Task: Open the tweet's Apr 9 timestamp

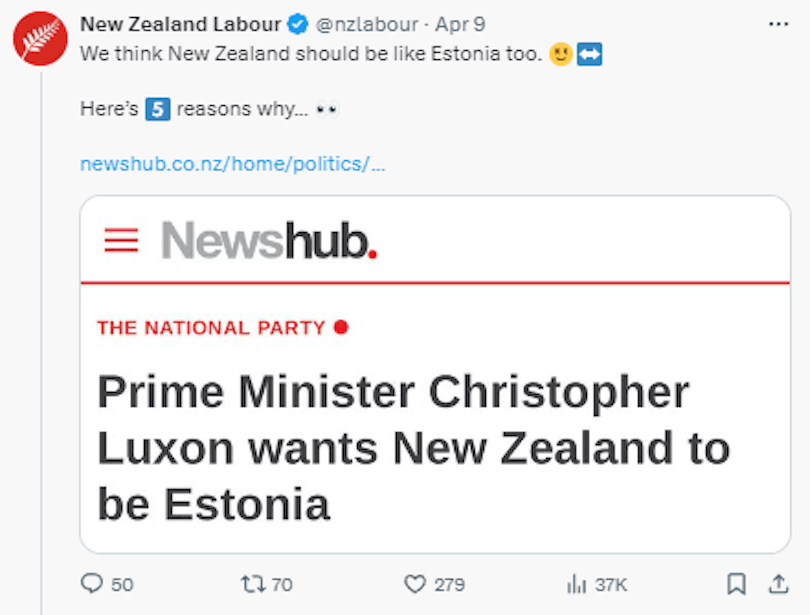Action: (460, 24)
